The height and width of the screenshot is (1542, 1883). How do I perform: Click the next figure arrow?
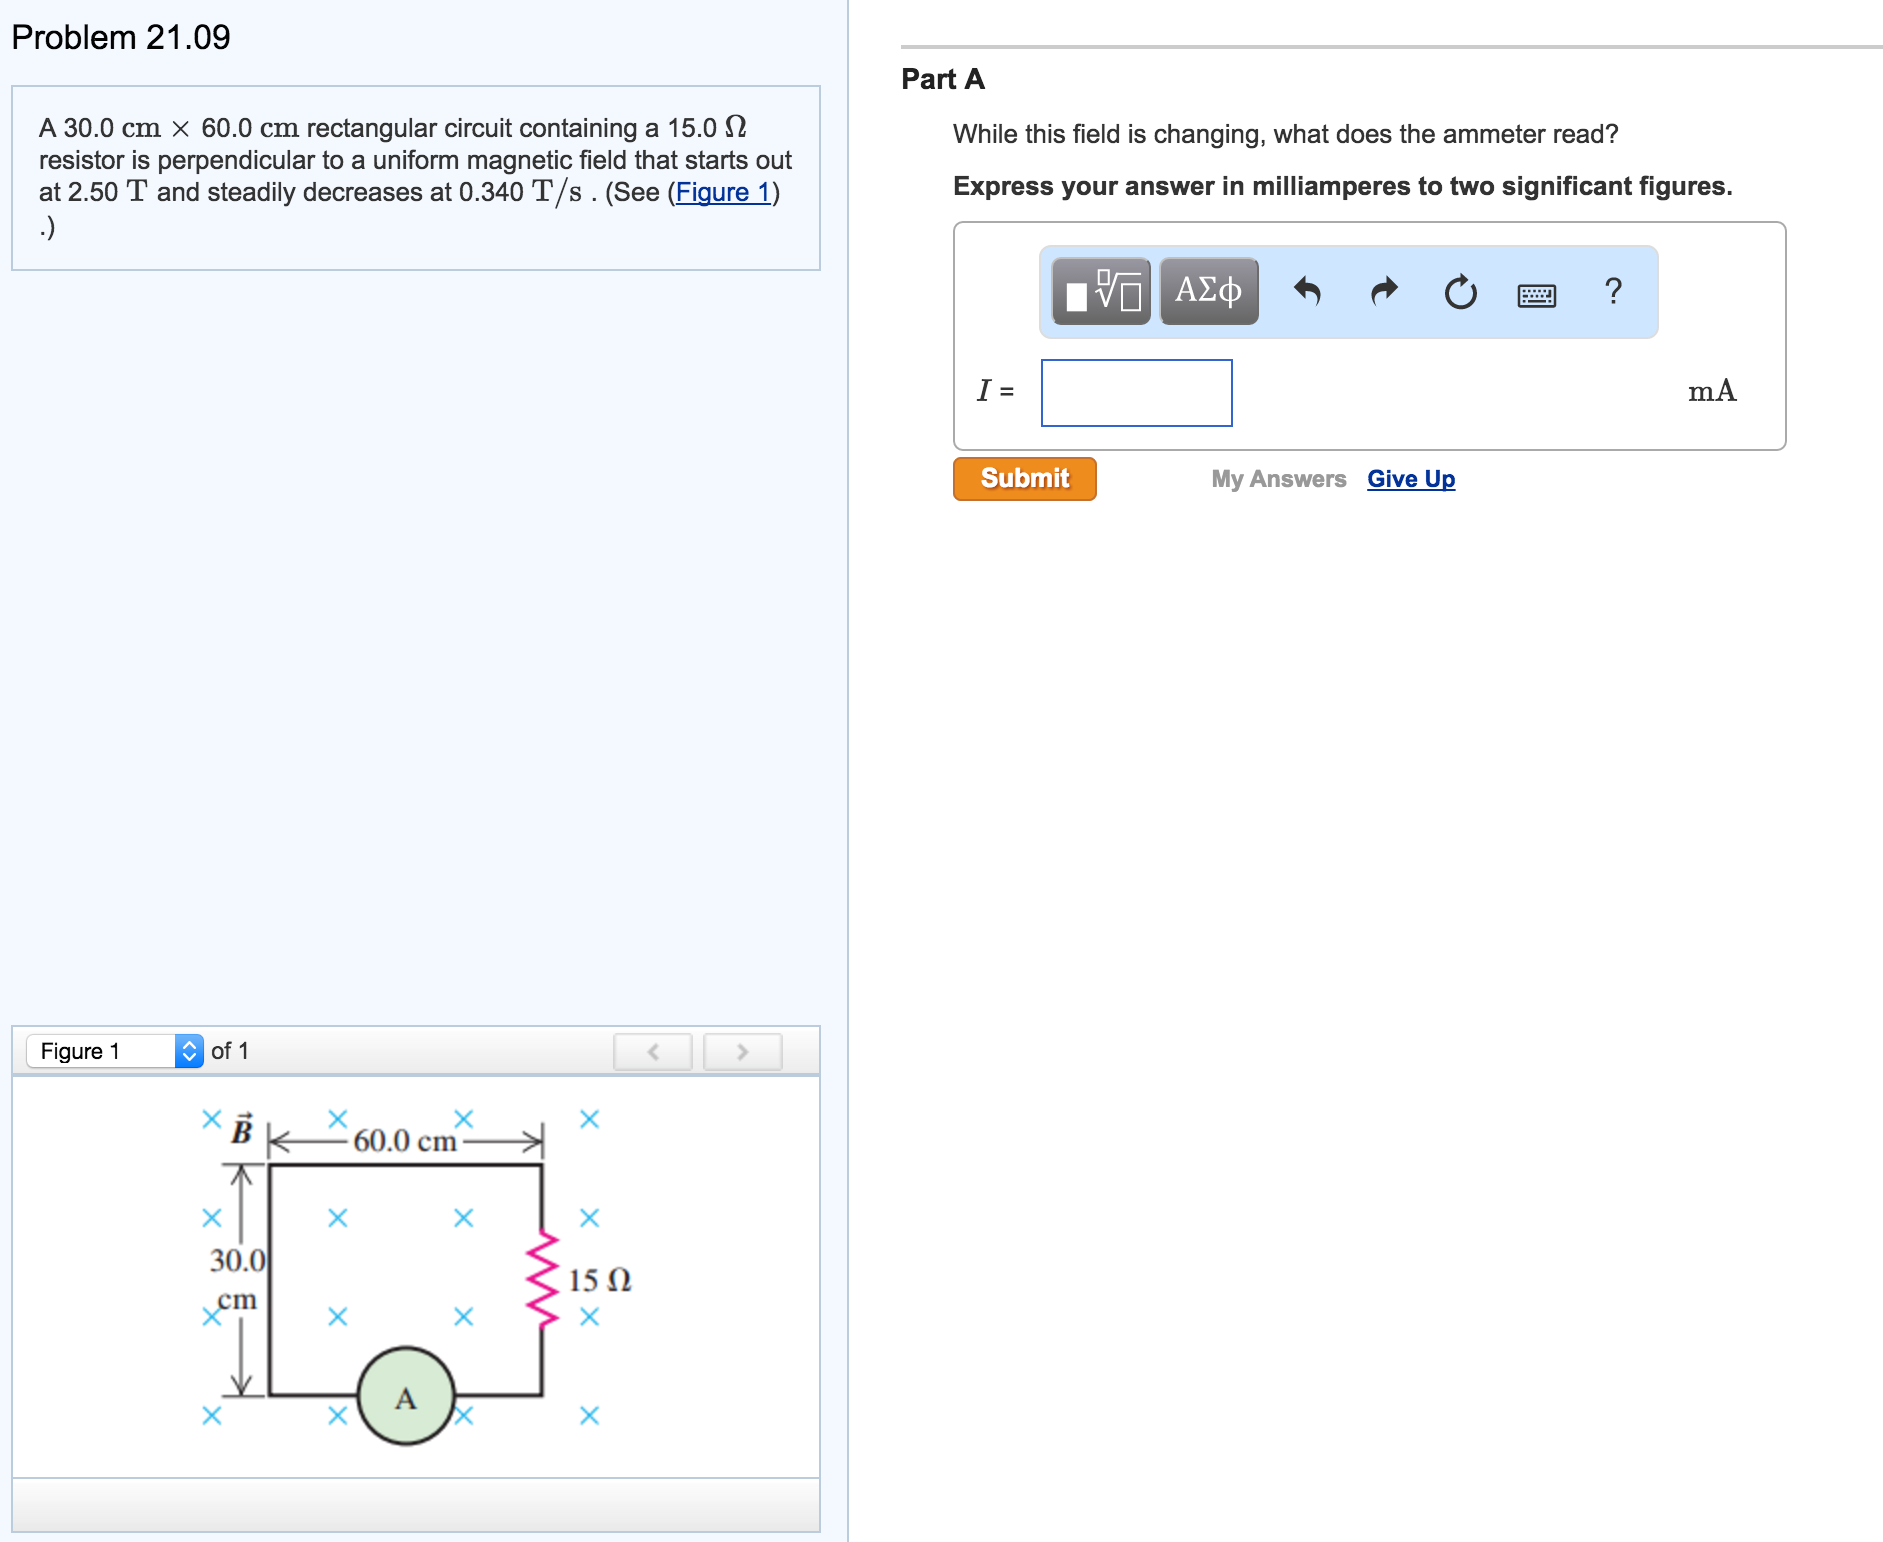[742, 1051]
